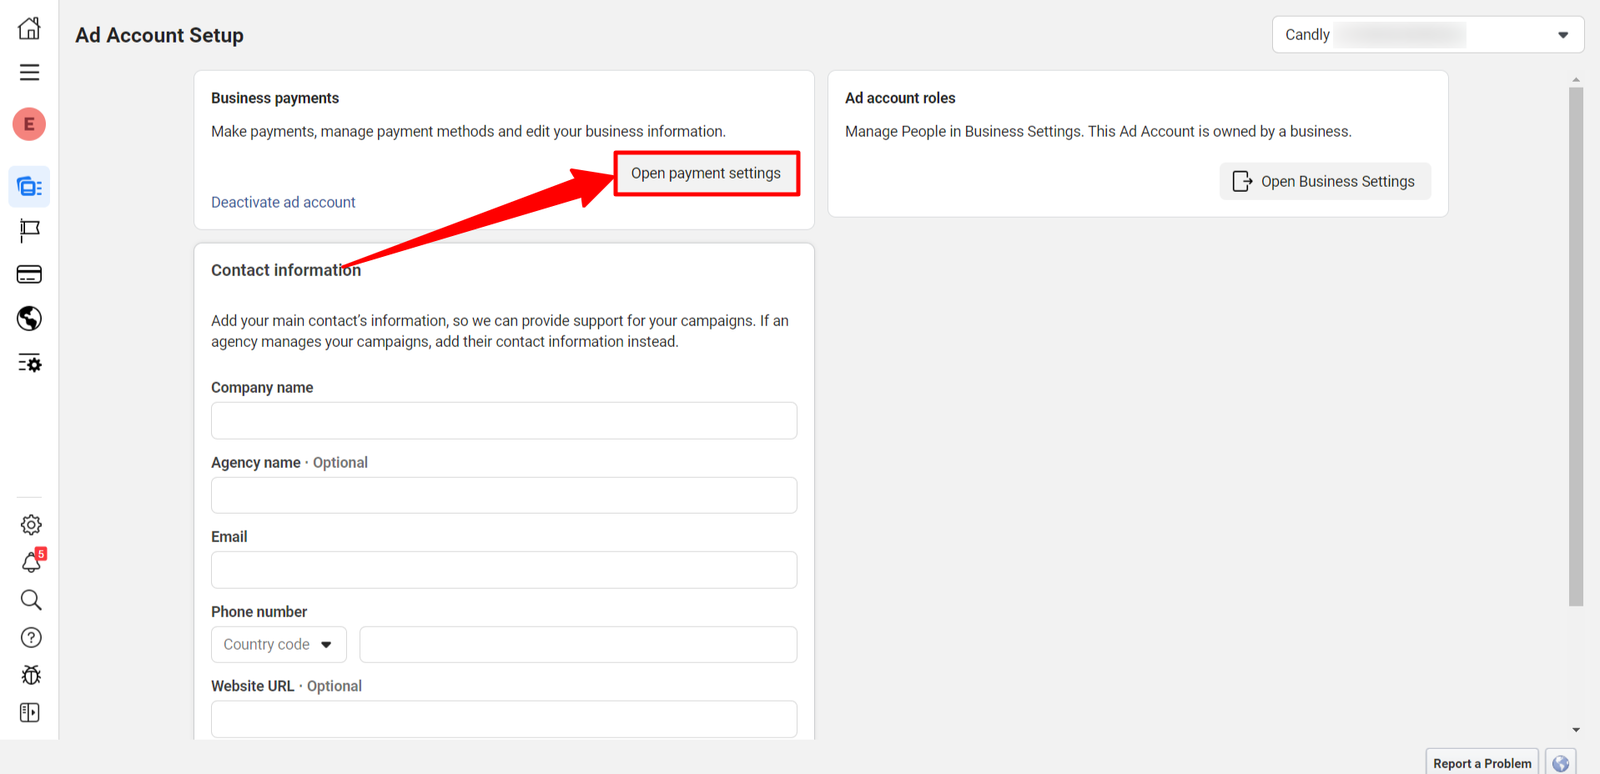
Task: Click the red E account avatar
Action: [29, 124]
